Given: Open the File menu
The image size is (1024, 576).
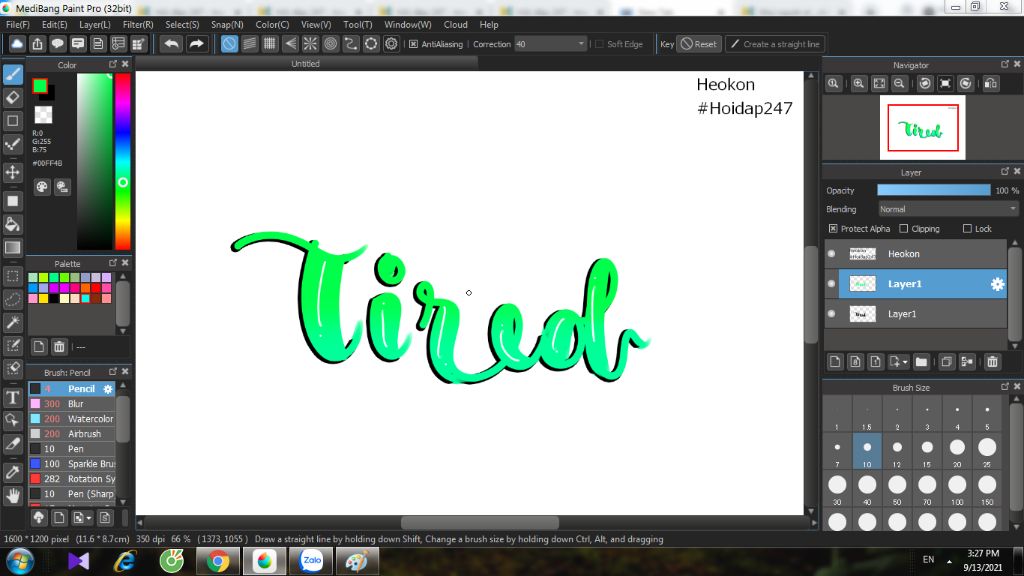Looking at the screenshot, I should (18, 25).
